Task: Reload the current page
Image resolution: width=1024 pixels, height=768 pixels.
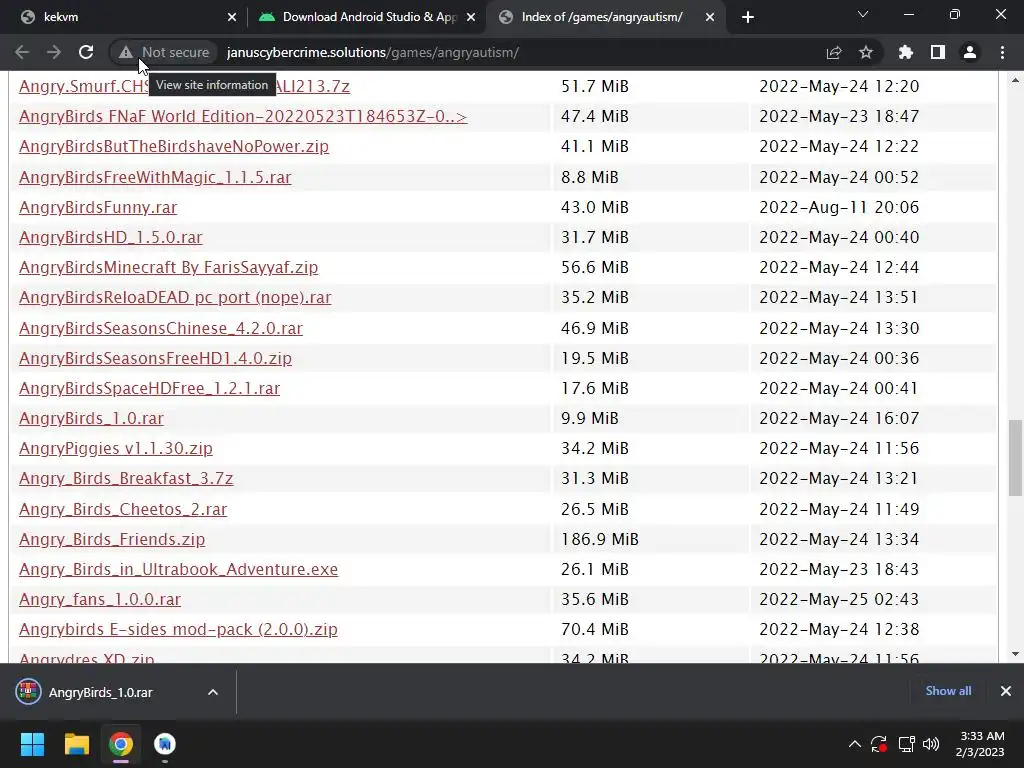Action: pos(86,52)
